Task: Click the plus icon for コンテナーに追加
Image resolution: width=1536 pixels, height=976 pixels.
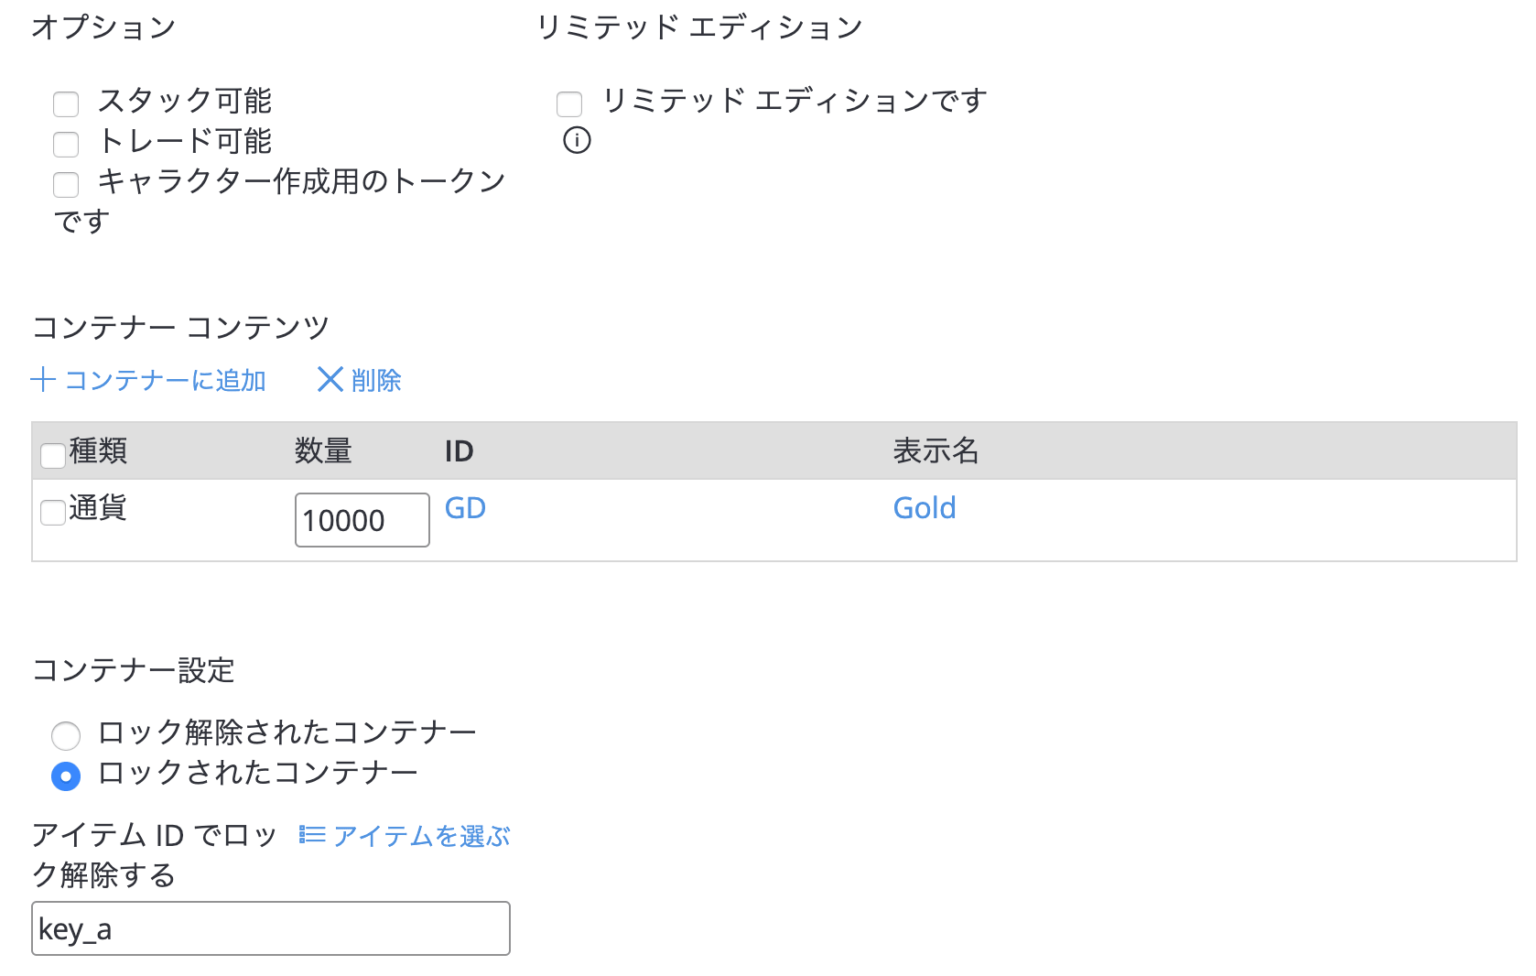Action: pos(43,380)
